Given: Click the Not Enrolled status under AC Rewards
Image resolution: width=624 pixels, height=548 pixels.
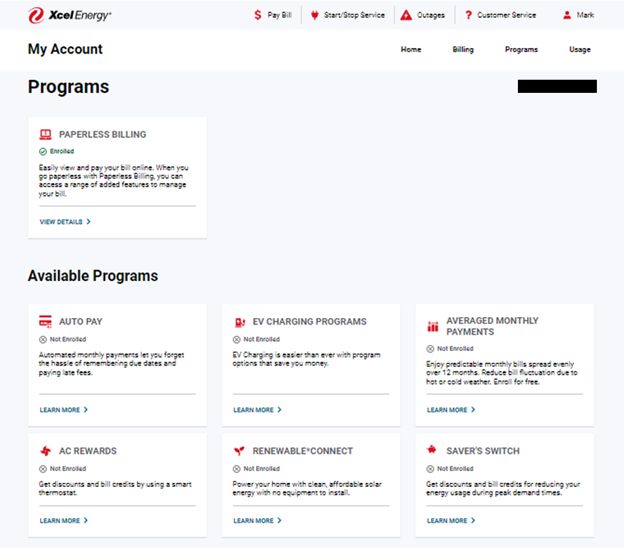Looking at the screenshot, I should coord(62,469).
